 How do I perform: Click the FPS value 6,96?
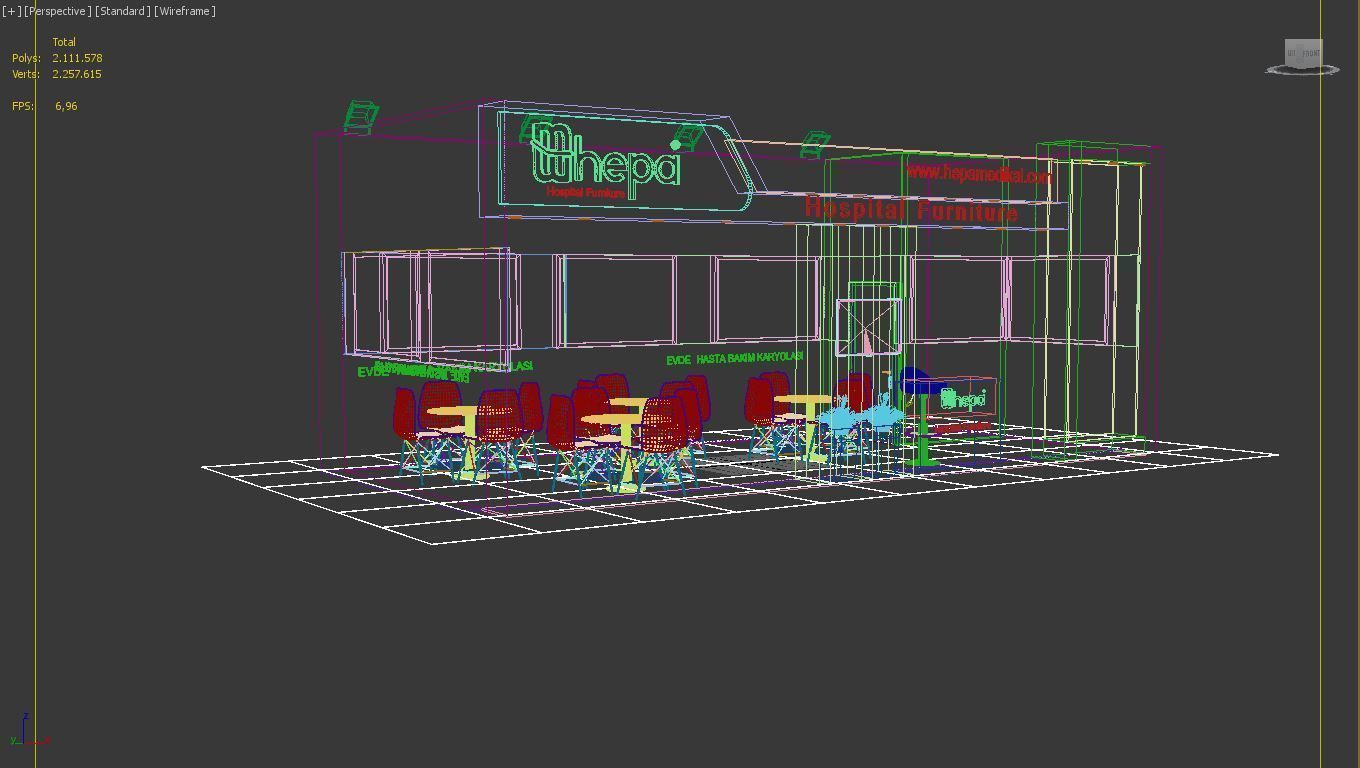point(66,106)
